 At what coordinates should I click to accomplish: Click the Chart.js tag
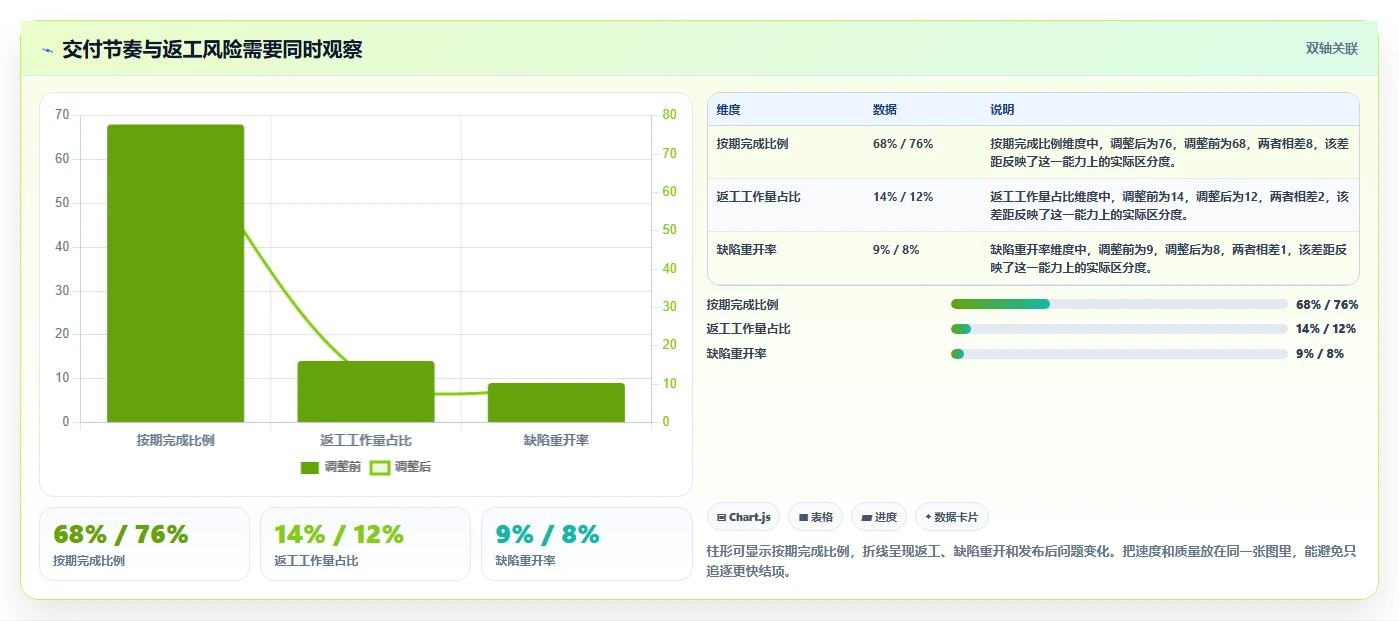point(743,517)
